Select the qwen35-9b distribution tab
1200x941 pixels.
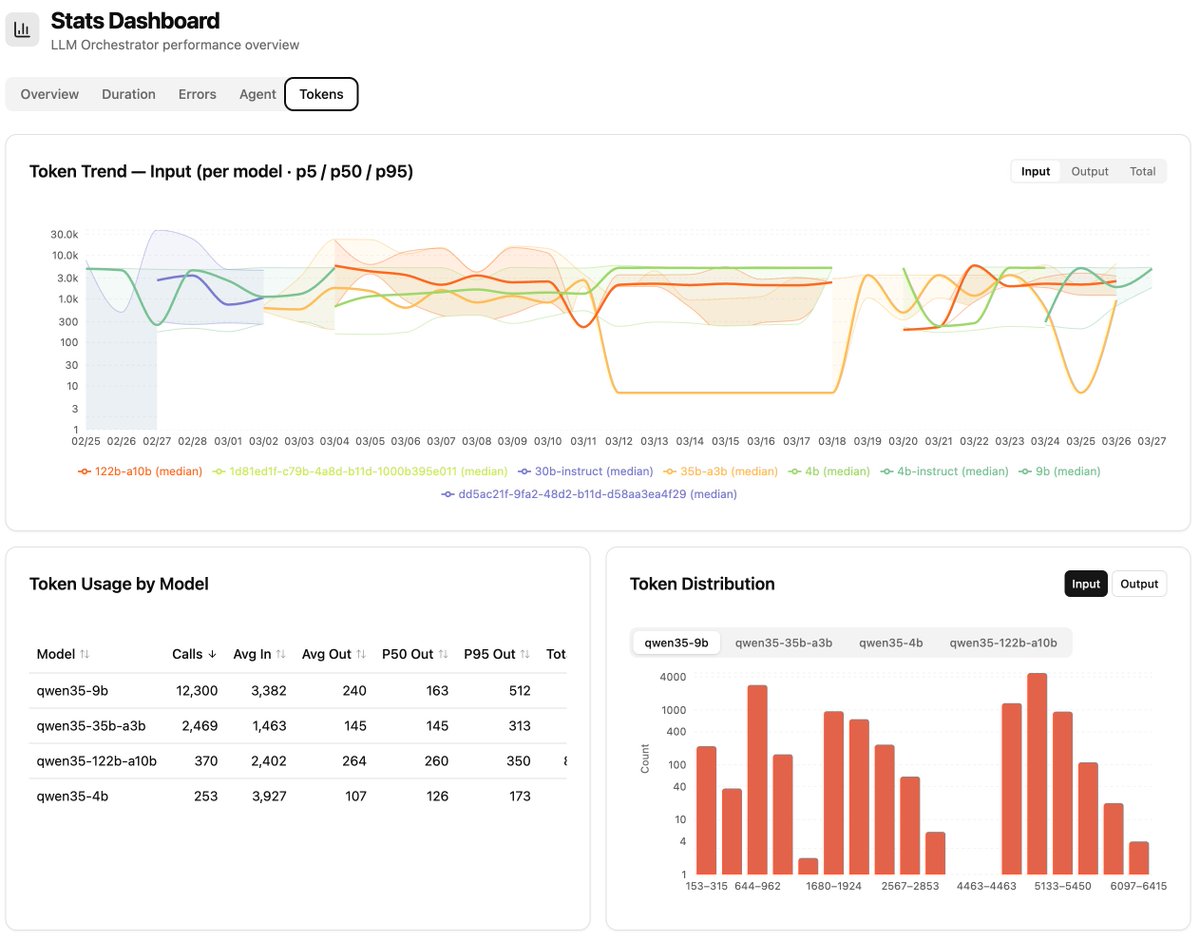click(676, 643)
